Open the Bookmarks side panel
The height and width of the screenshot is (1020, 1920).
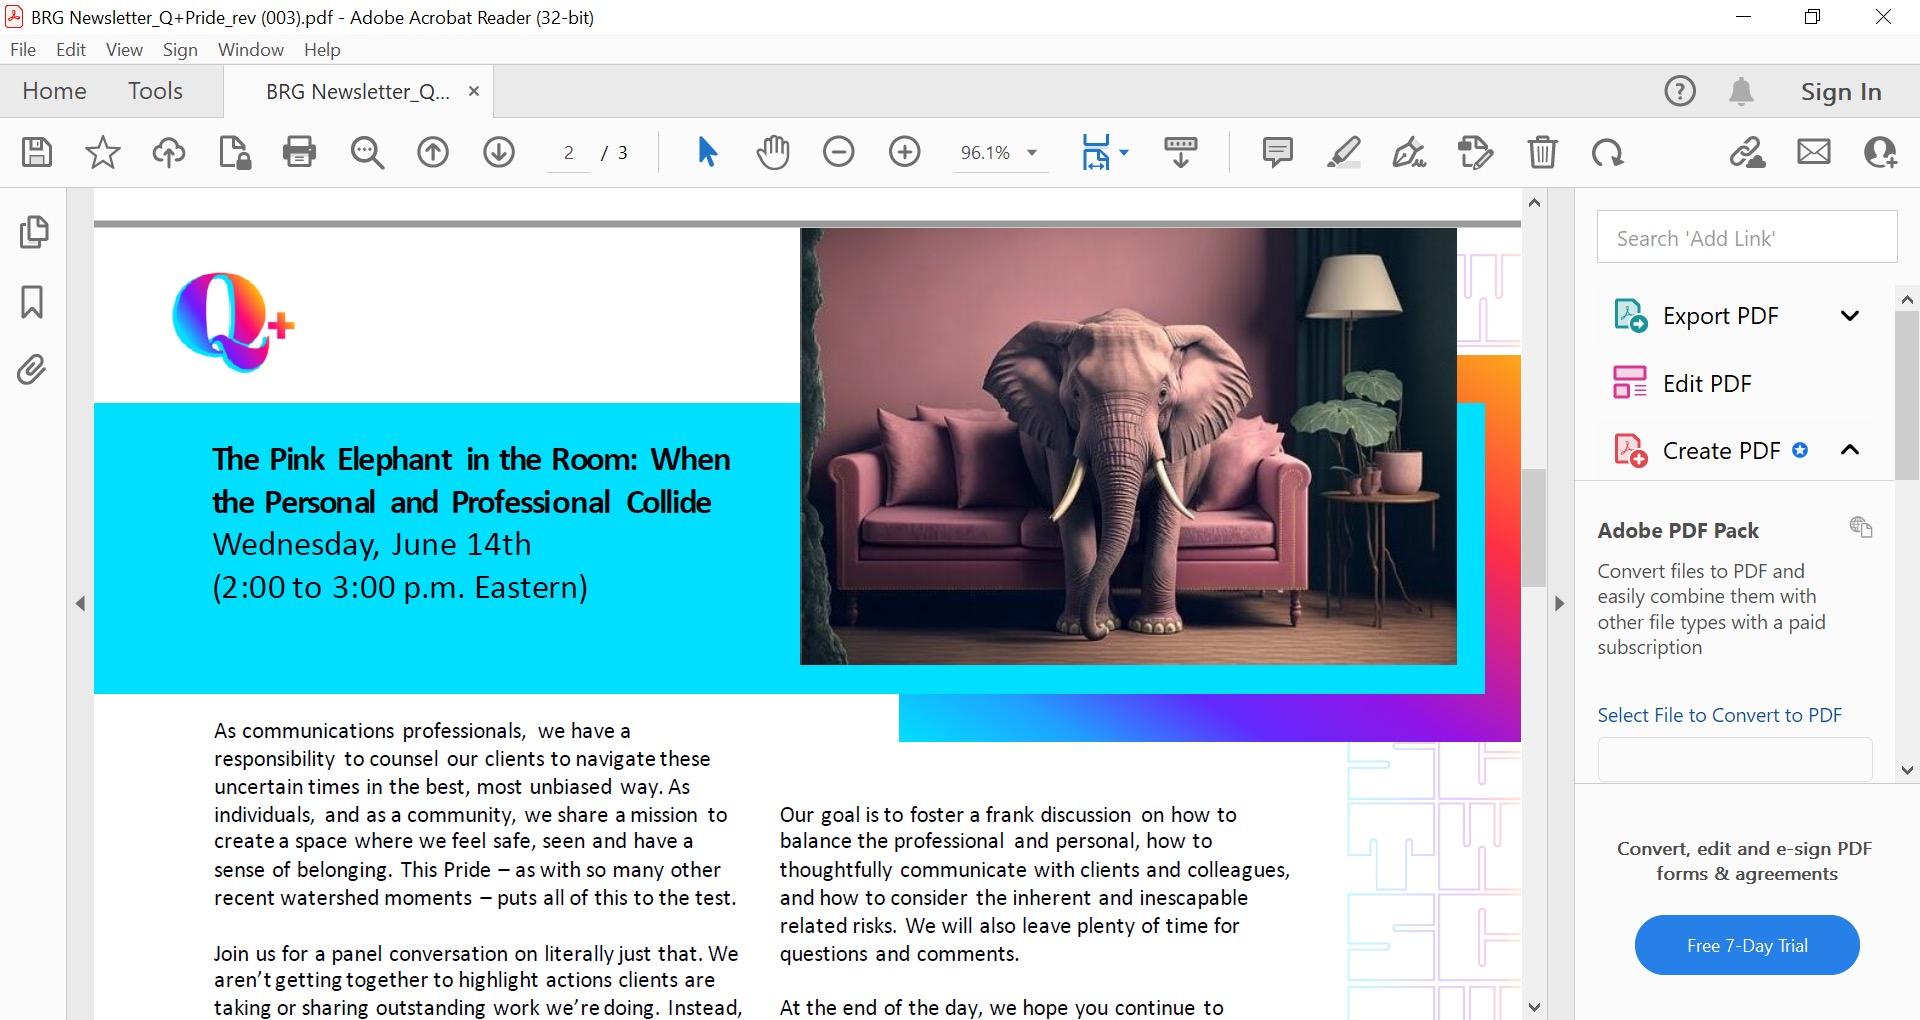click(x=32, y=301)
